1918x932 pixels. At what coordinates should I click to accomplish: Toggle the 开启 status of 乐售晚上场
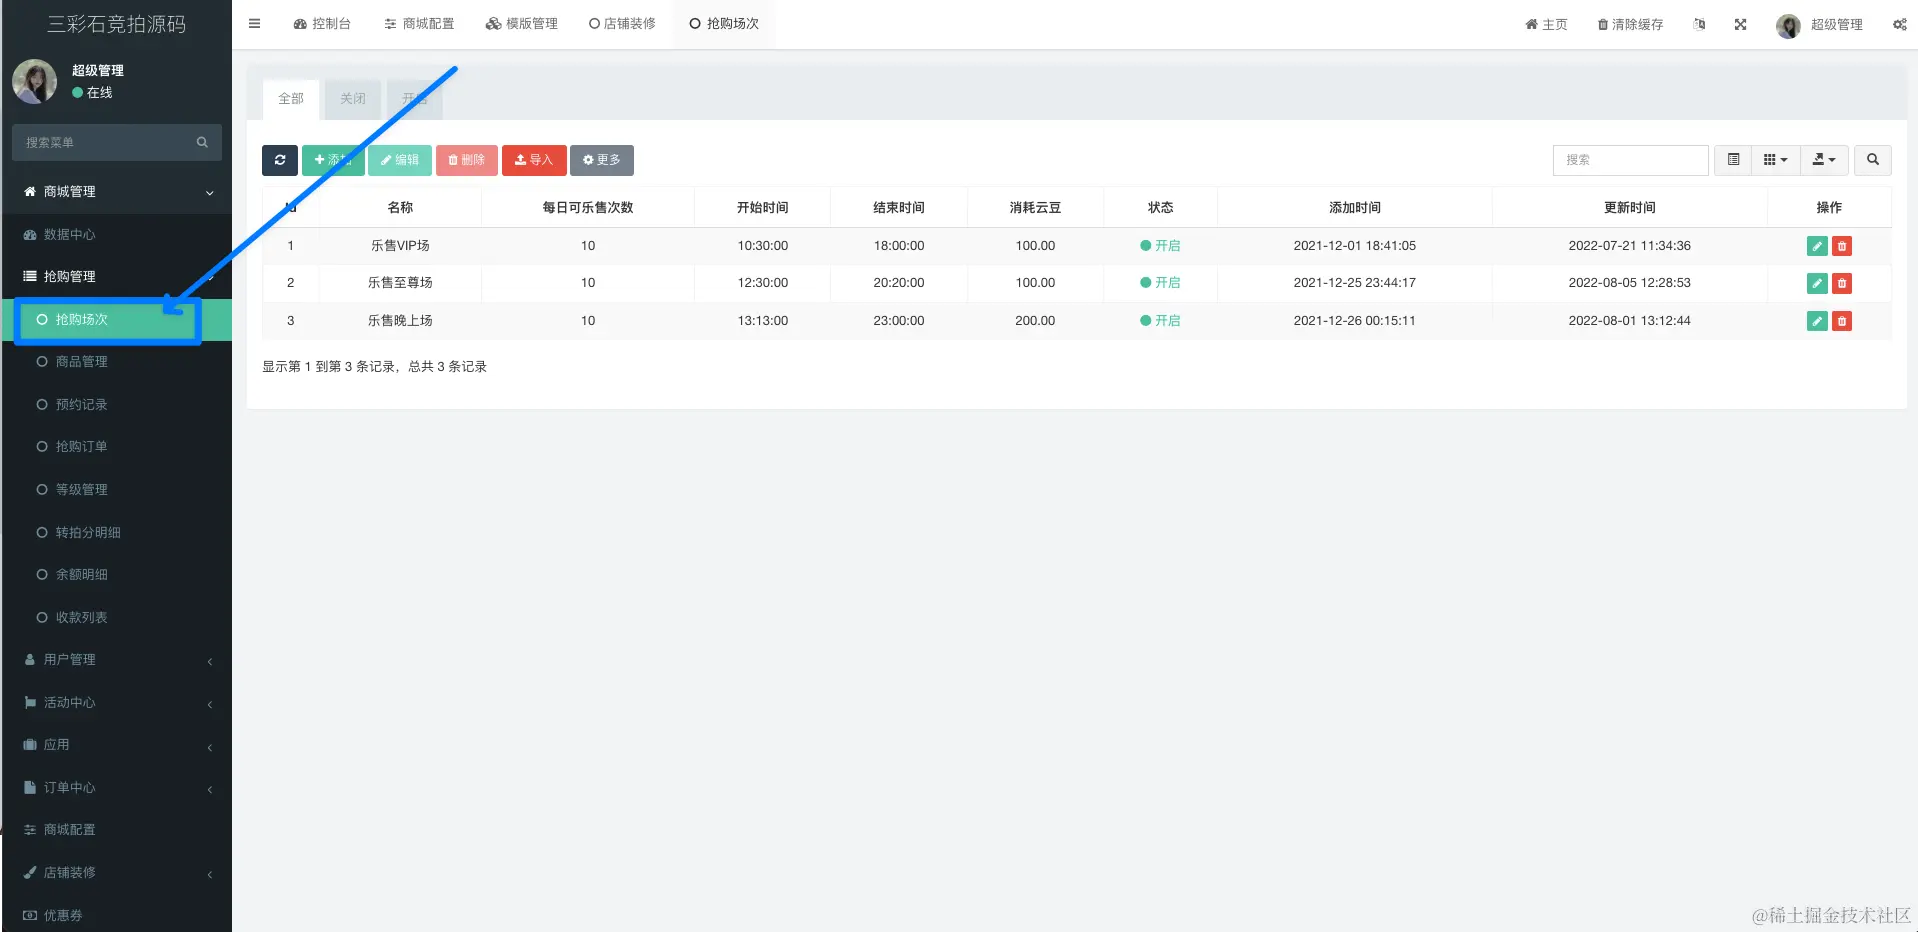[1160, 321]
